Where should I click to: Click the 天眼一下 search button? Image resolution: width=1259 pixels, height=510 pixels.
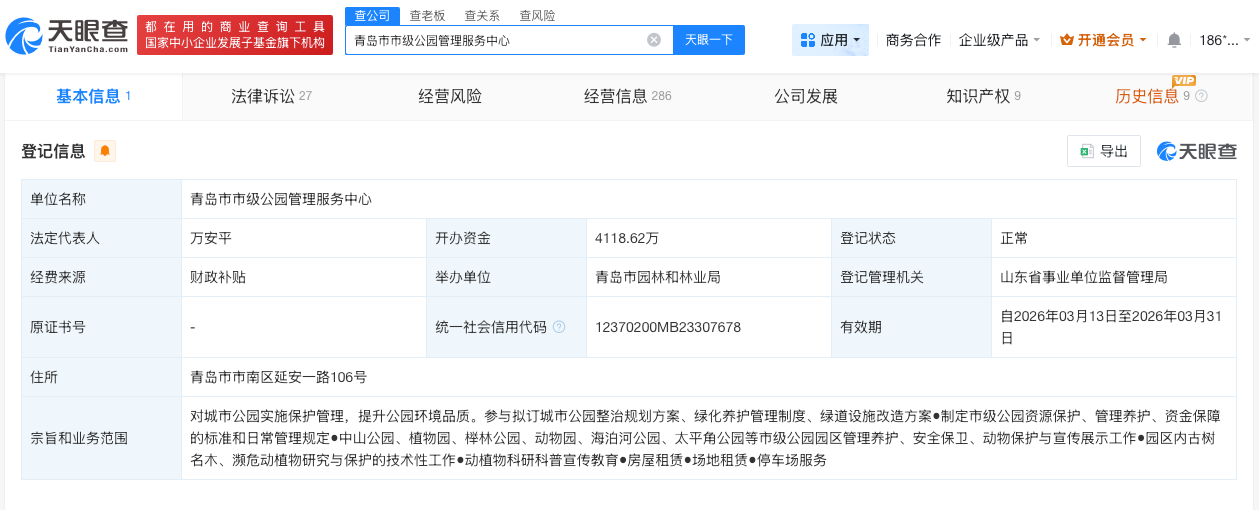[709, 40]
